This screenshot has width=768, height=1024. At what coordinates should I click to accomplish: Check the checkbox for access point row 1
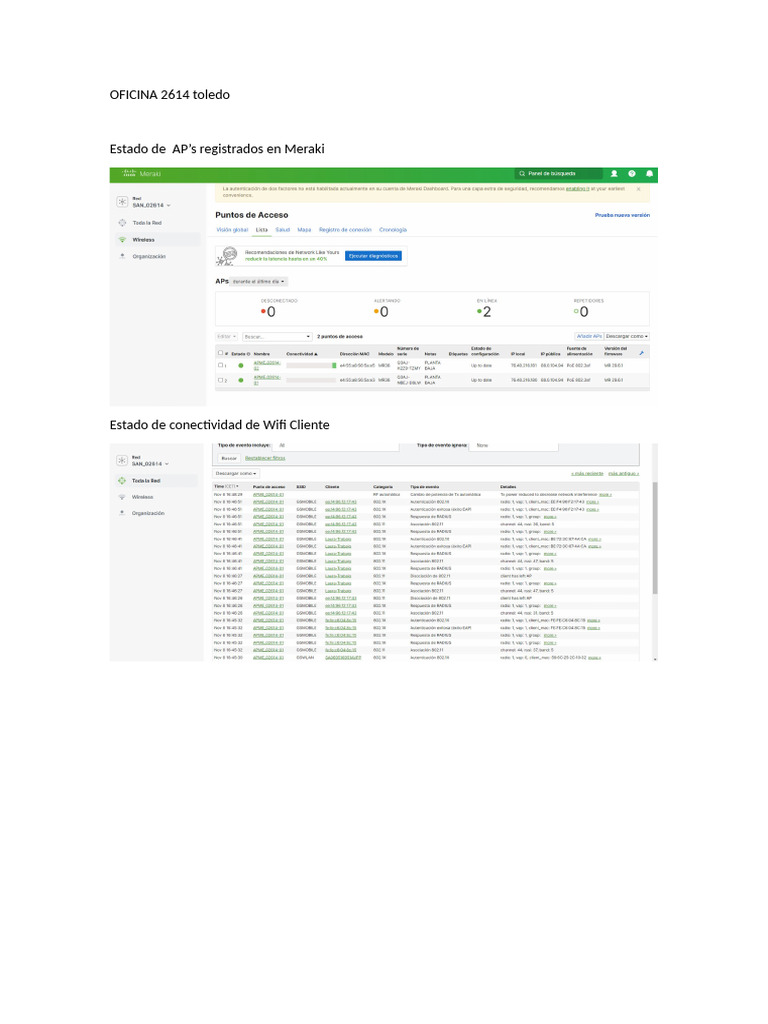pyautogui.click(x=221, y=365)
